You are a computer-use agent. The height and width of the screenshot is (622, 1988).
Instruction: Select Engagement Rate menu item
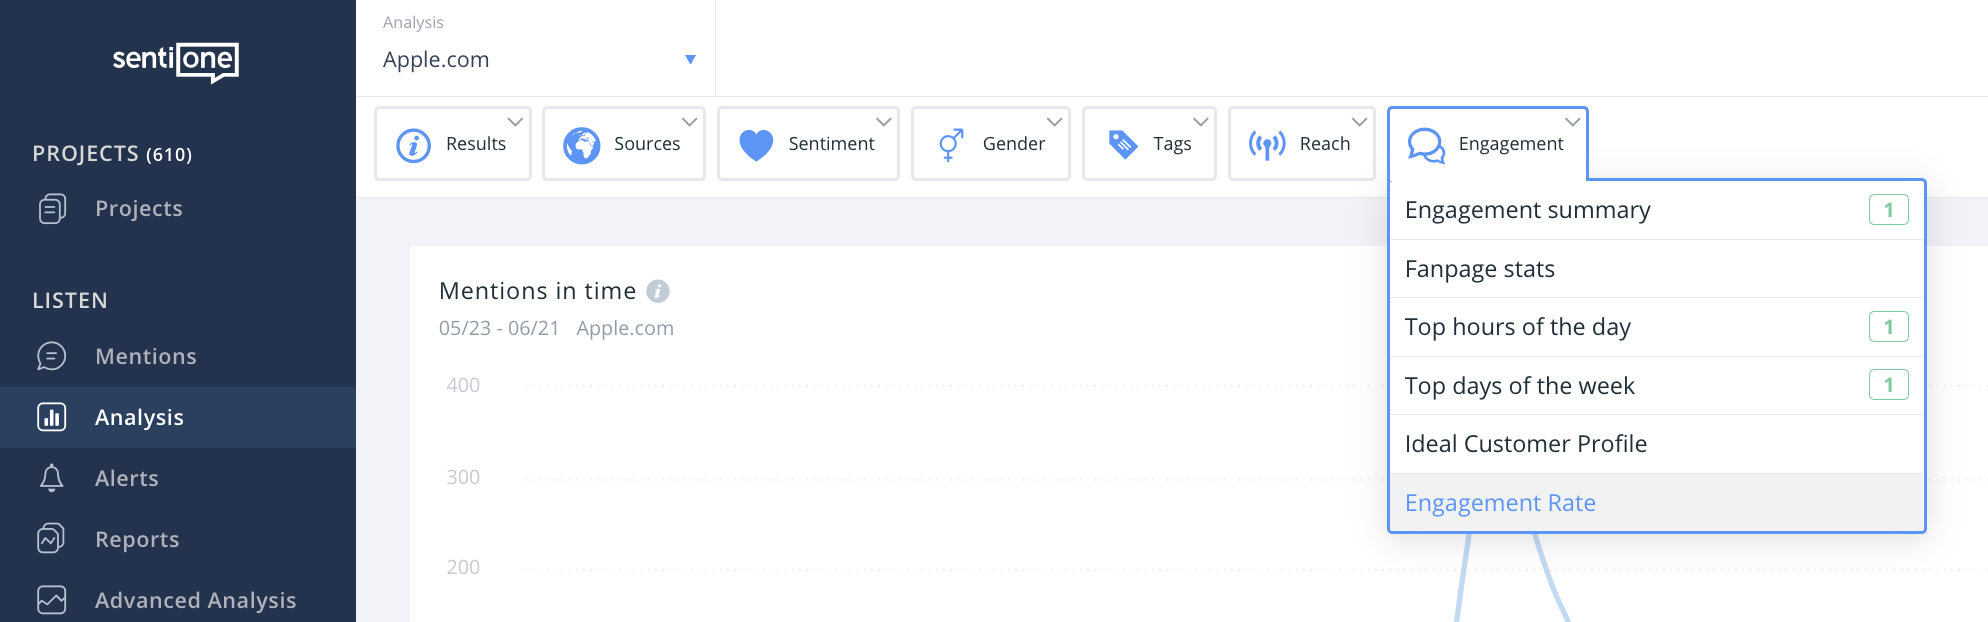click(x=1500, y=503)
